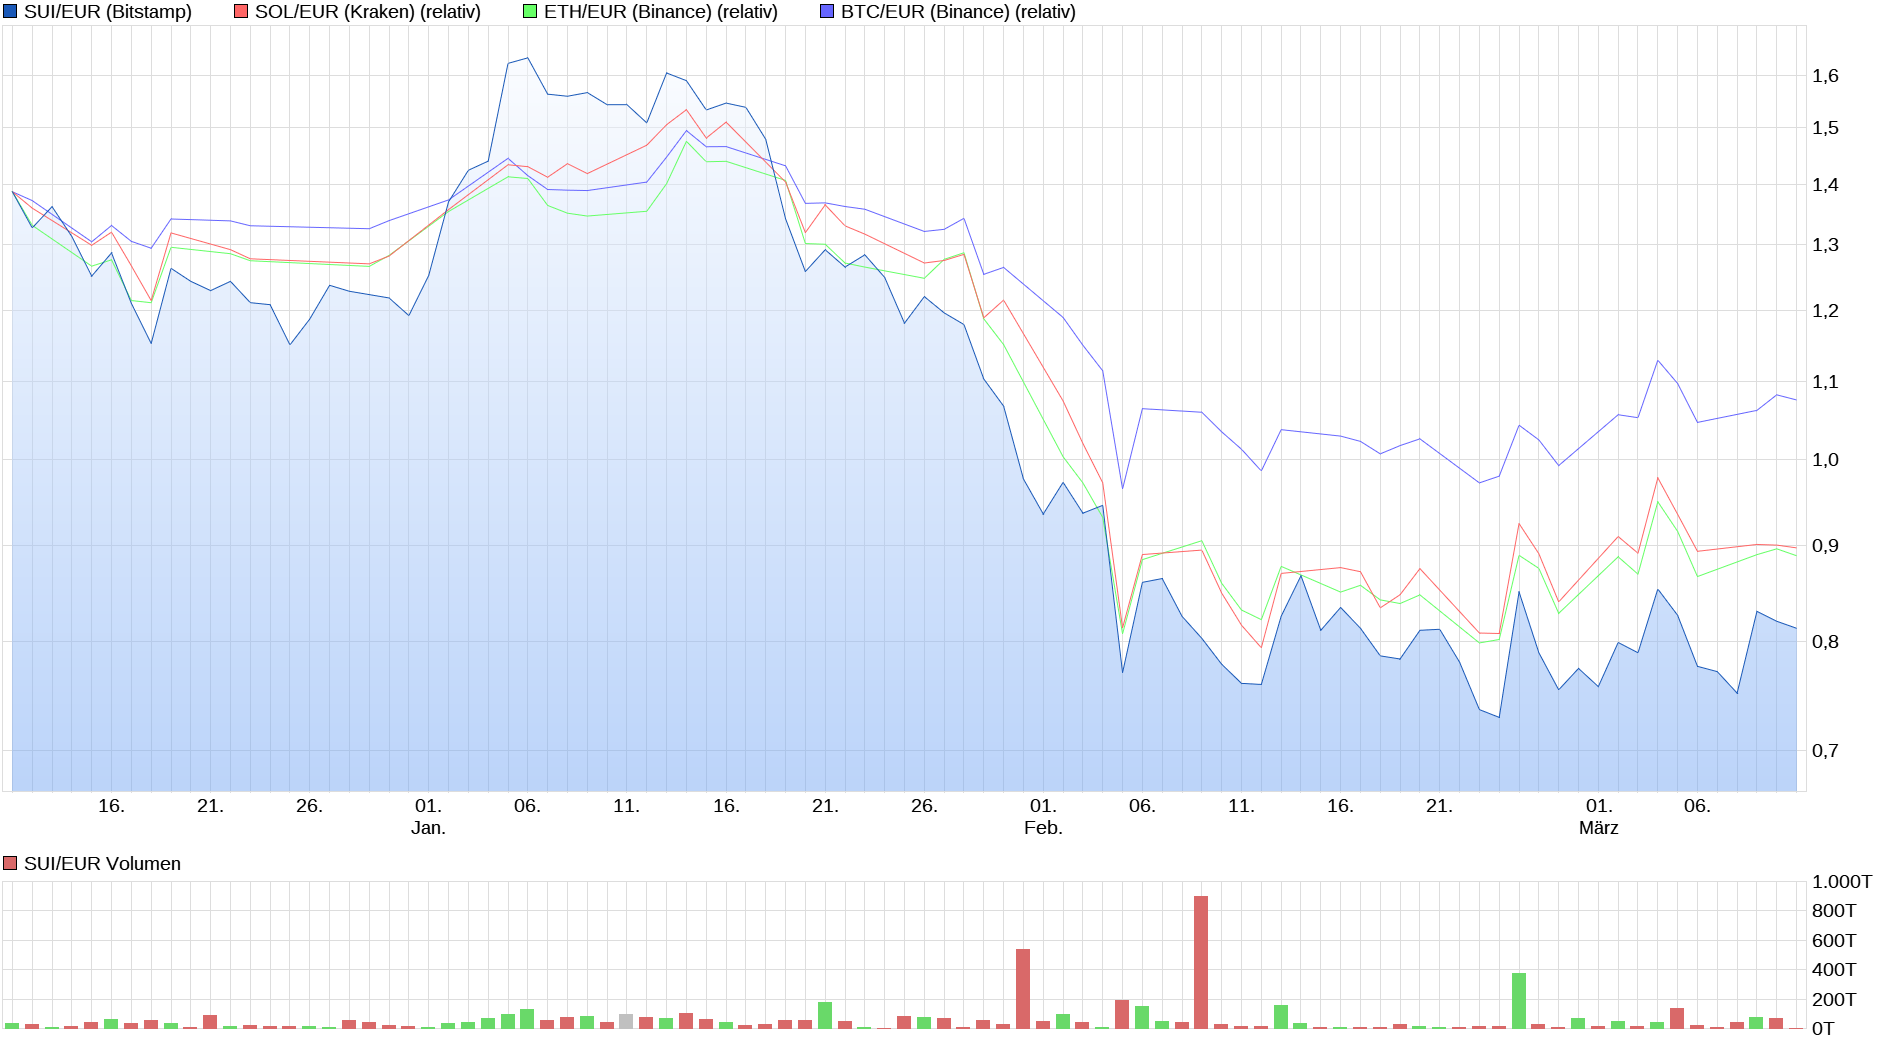Select the SUI/EUR (Bitstamp) legend label

coord(108,12)
